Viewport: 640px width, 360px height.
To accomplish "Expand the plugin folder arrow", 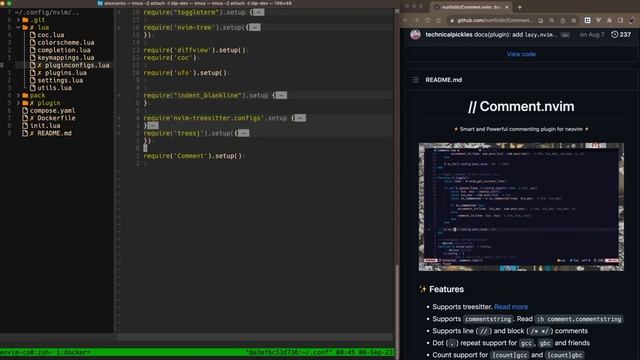I will point(18,103).
